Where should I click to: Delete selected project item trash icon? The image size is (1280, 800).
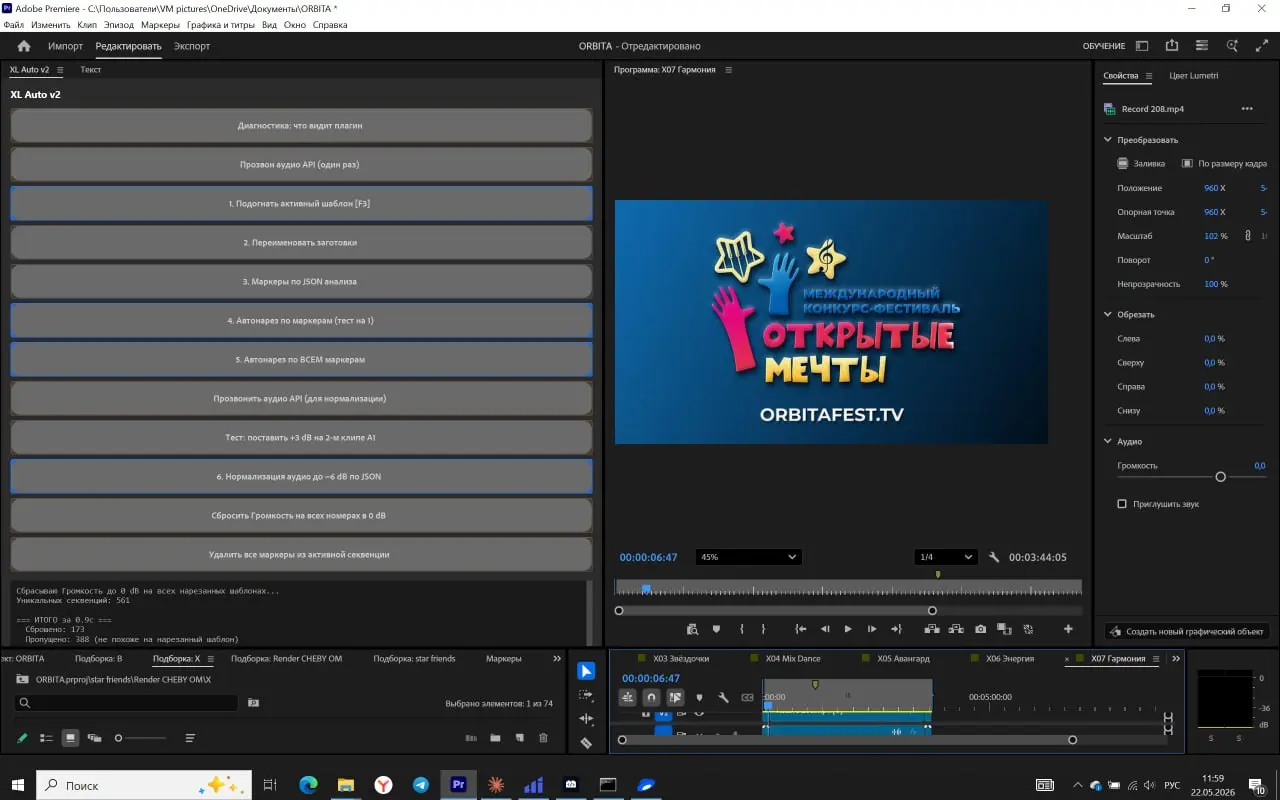tap(543, 738)
